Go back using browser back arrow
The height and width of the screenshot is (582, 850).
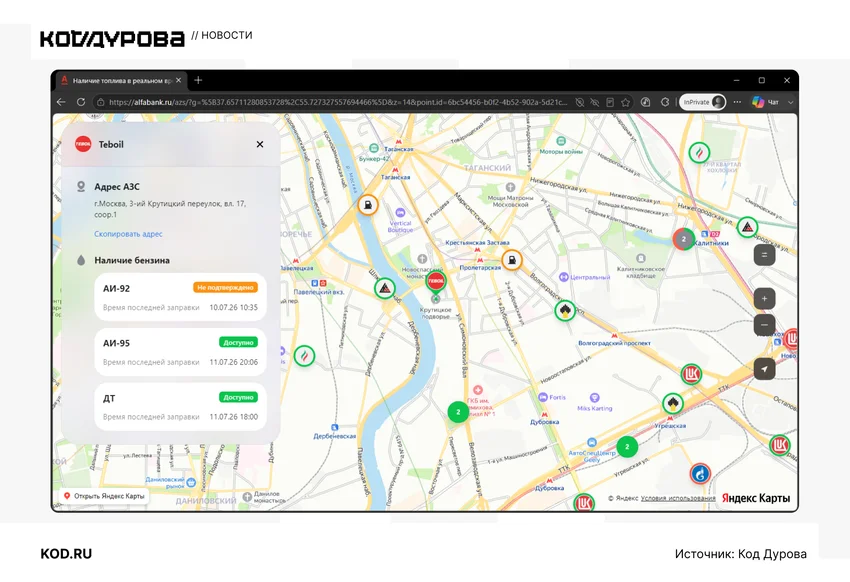click(x=61, y=102)
